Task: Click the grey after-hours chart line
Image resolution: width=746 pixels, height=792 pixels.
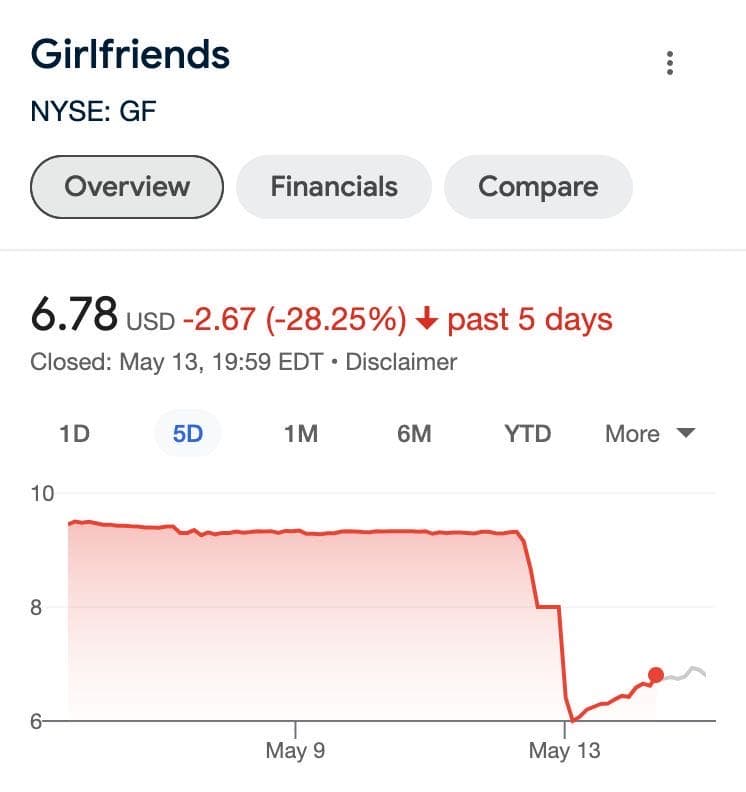Action: point(690,672)
